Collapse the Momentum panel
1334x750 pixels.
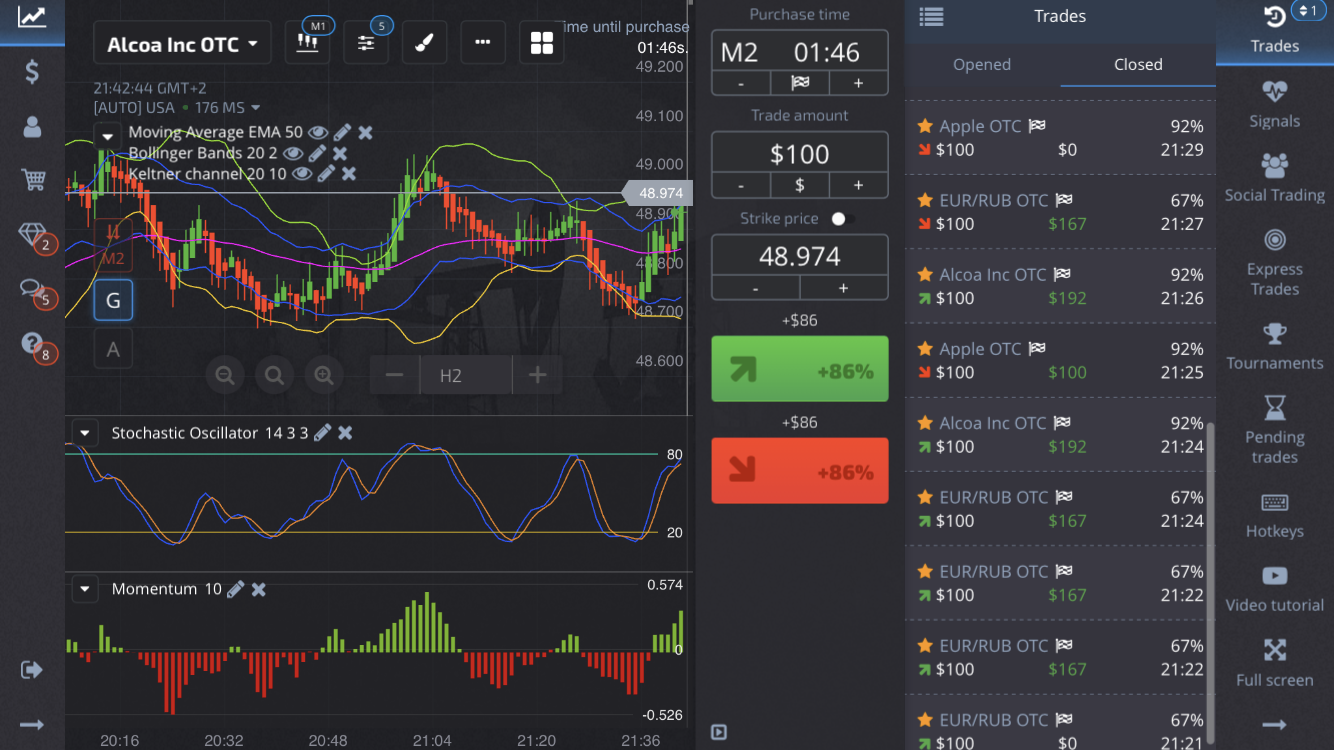(x=85, y=589)
